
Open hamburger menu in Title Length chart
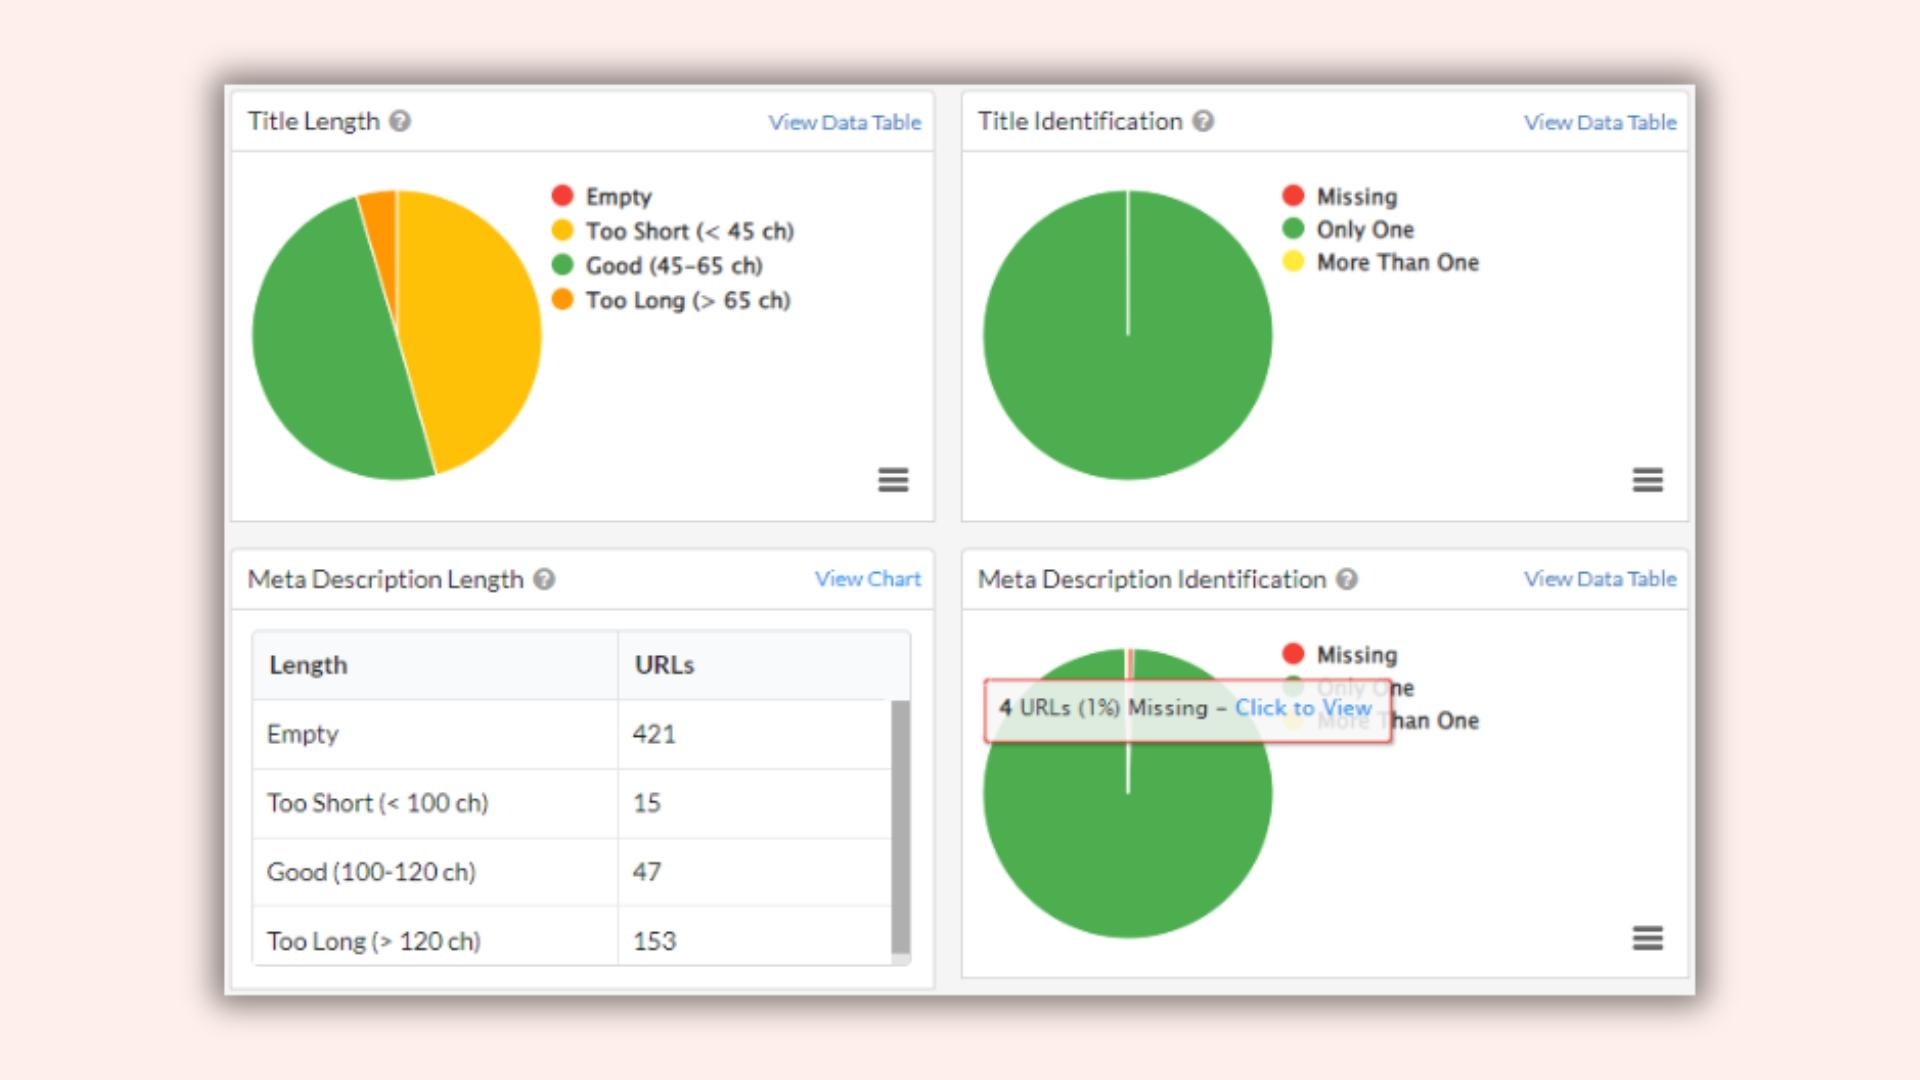pyautogui.click(x=893, y=480)
